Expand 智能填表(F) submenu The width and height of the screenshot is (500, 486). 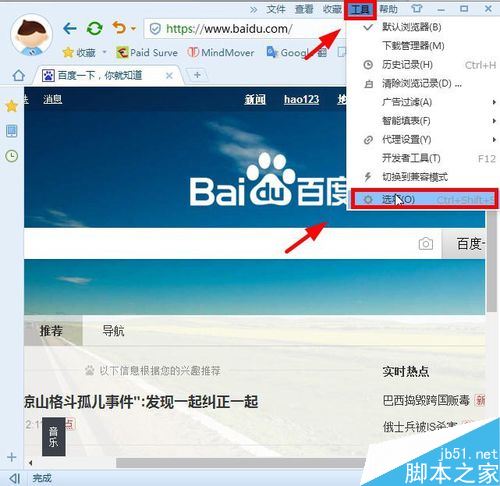(x=423, y=121)
